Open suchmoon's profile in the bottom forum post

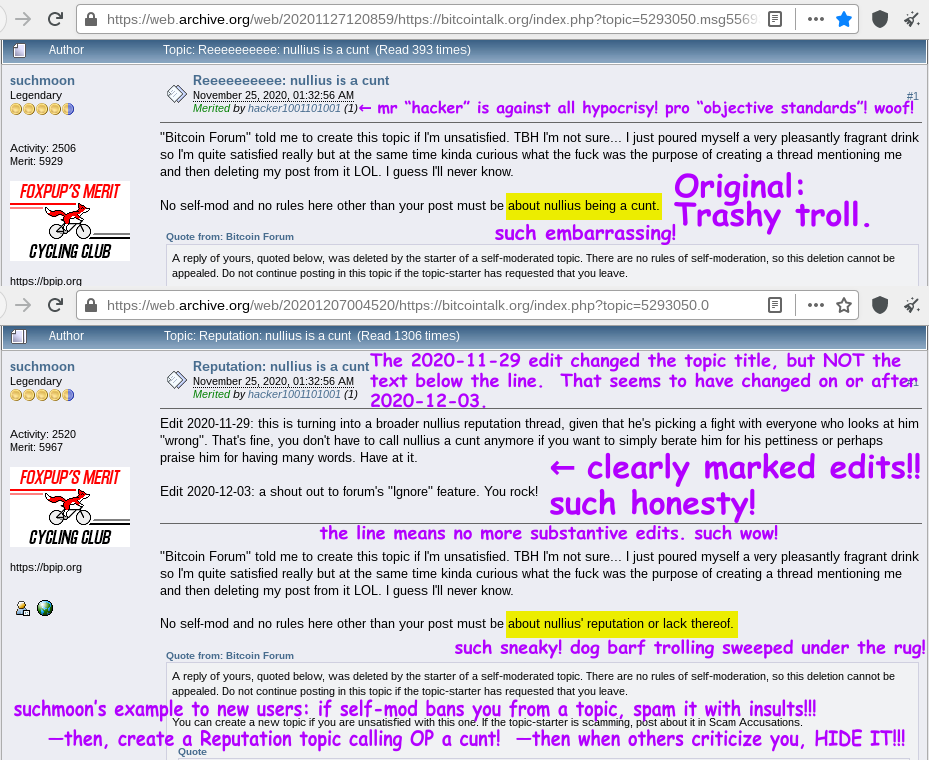[x=42, y=367]
